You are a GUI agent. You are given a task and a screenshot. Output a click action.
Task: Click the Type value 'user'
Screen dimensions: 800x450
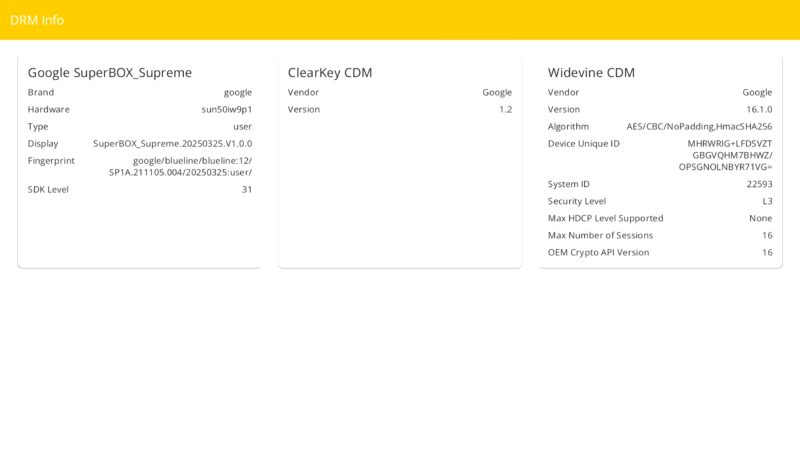242,127
